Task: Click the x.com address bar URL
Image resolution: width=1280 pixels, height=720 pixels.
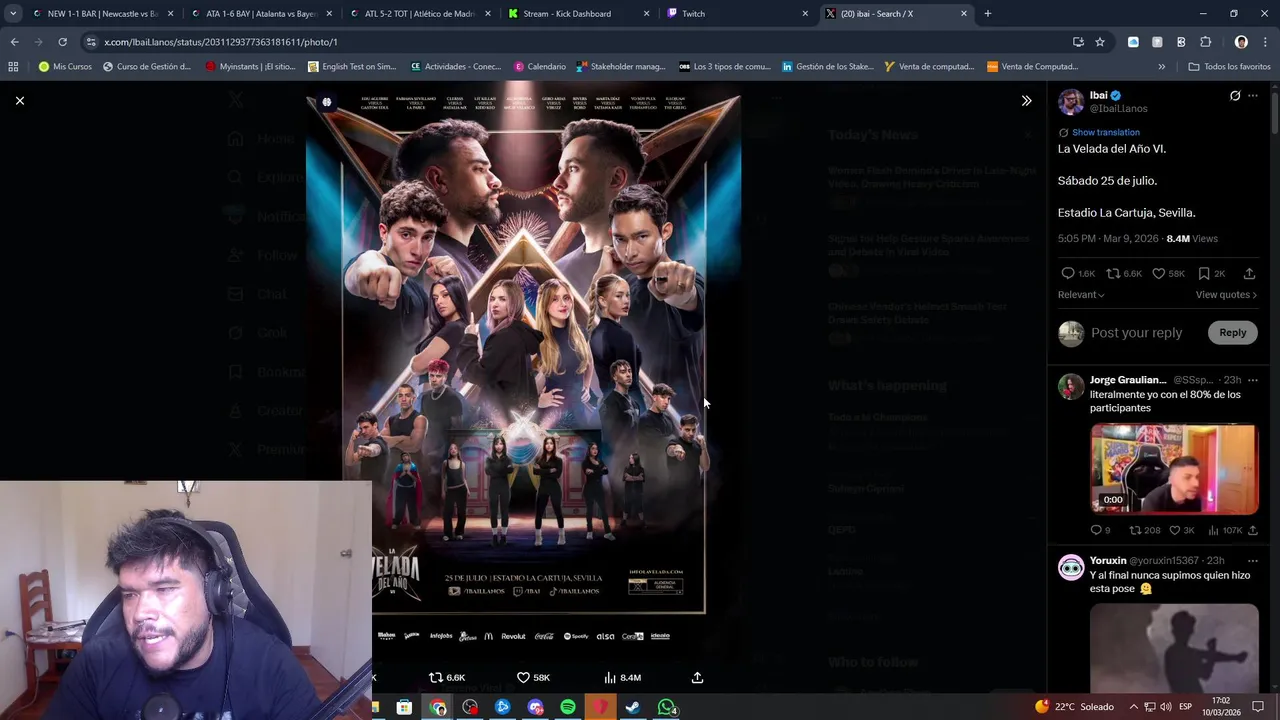Action: pos(221,42)
